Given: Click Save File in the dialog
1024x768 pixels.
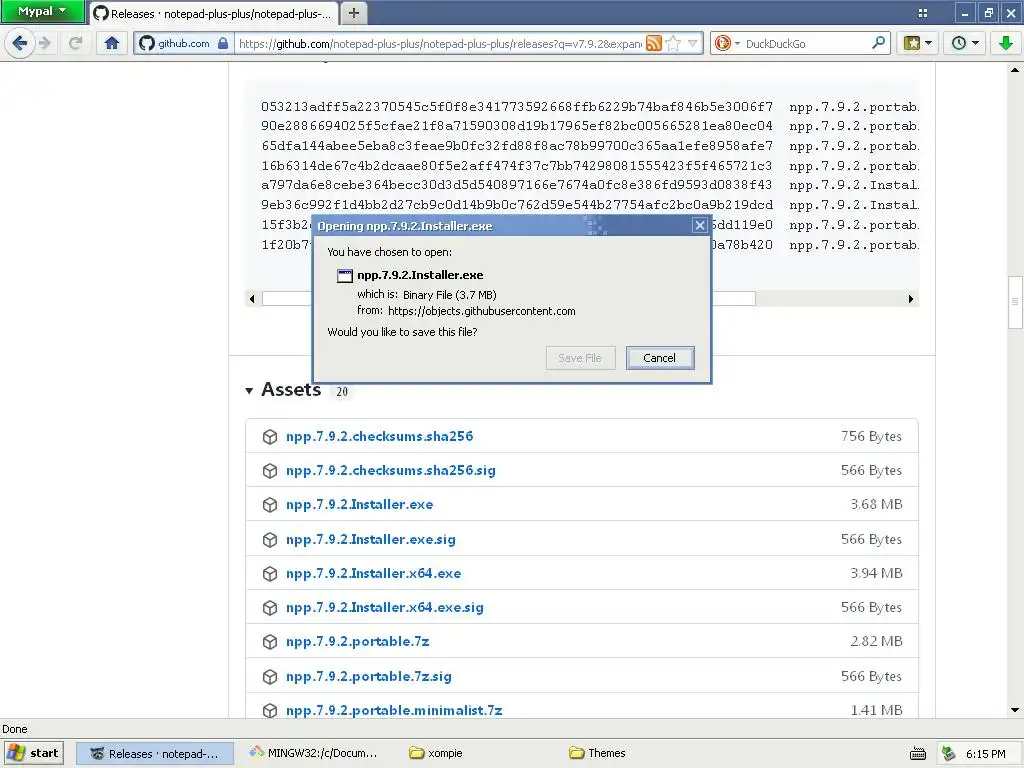Looking at the screenshot, I should [580, 358].
